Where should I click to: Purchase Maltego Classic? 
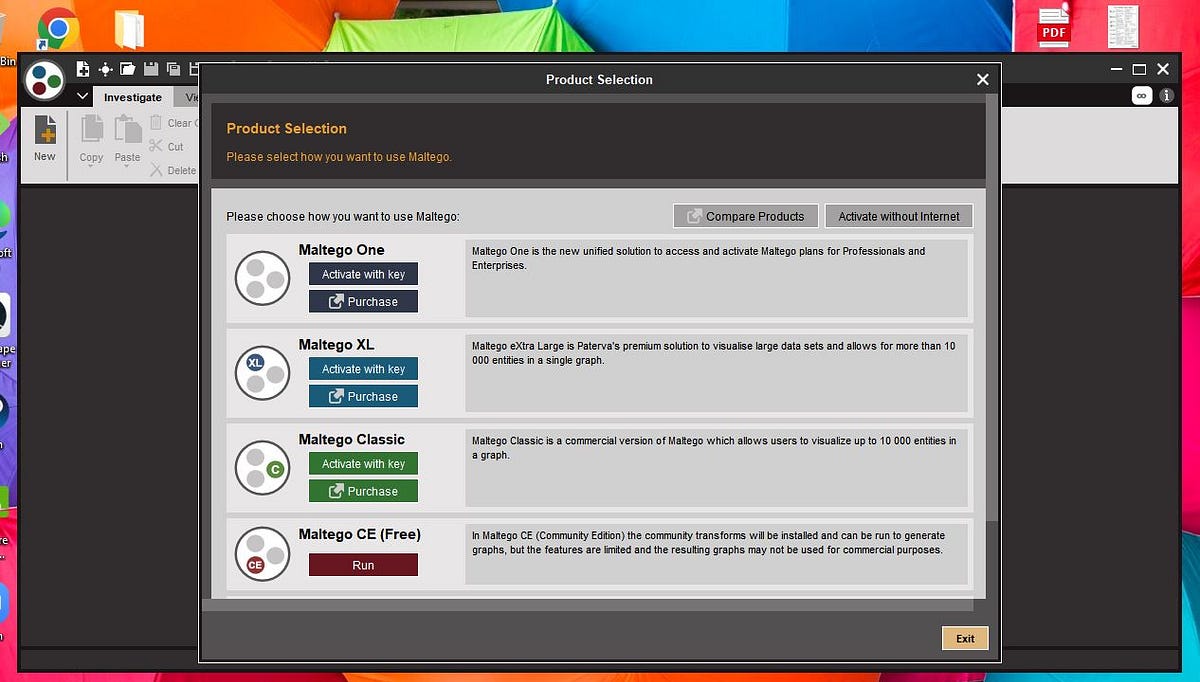click(x=363, y=490)
